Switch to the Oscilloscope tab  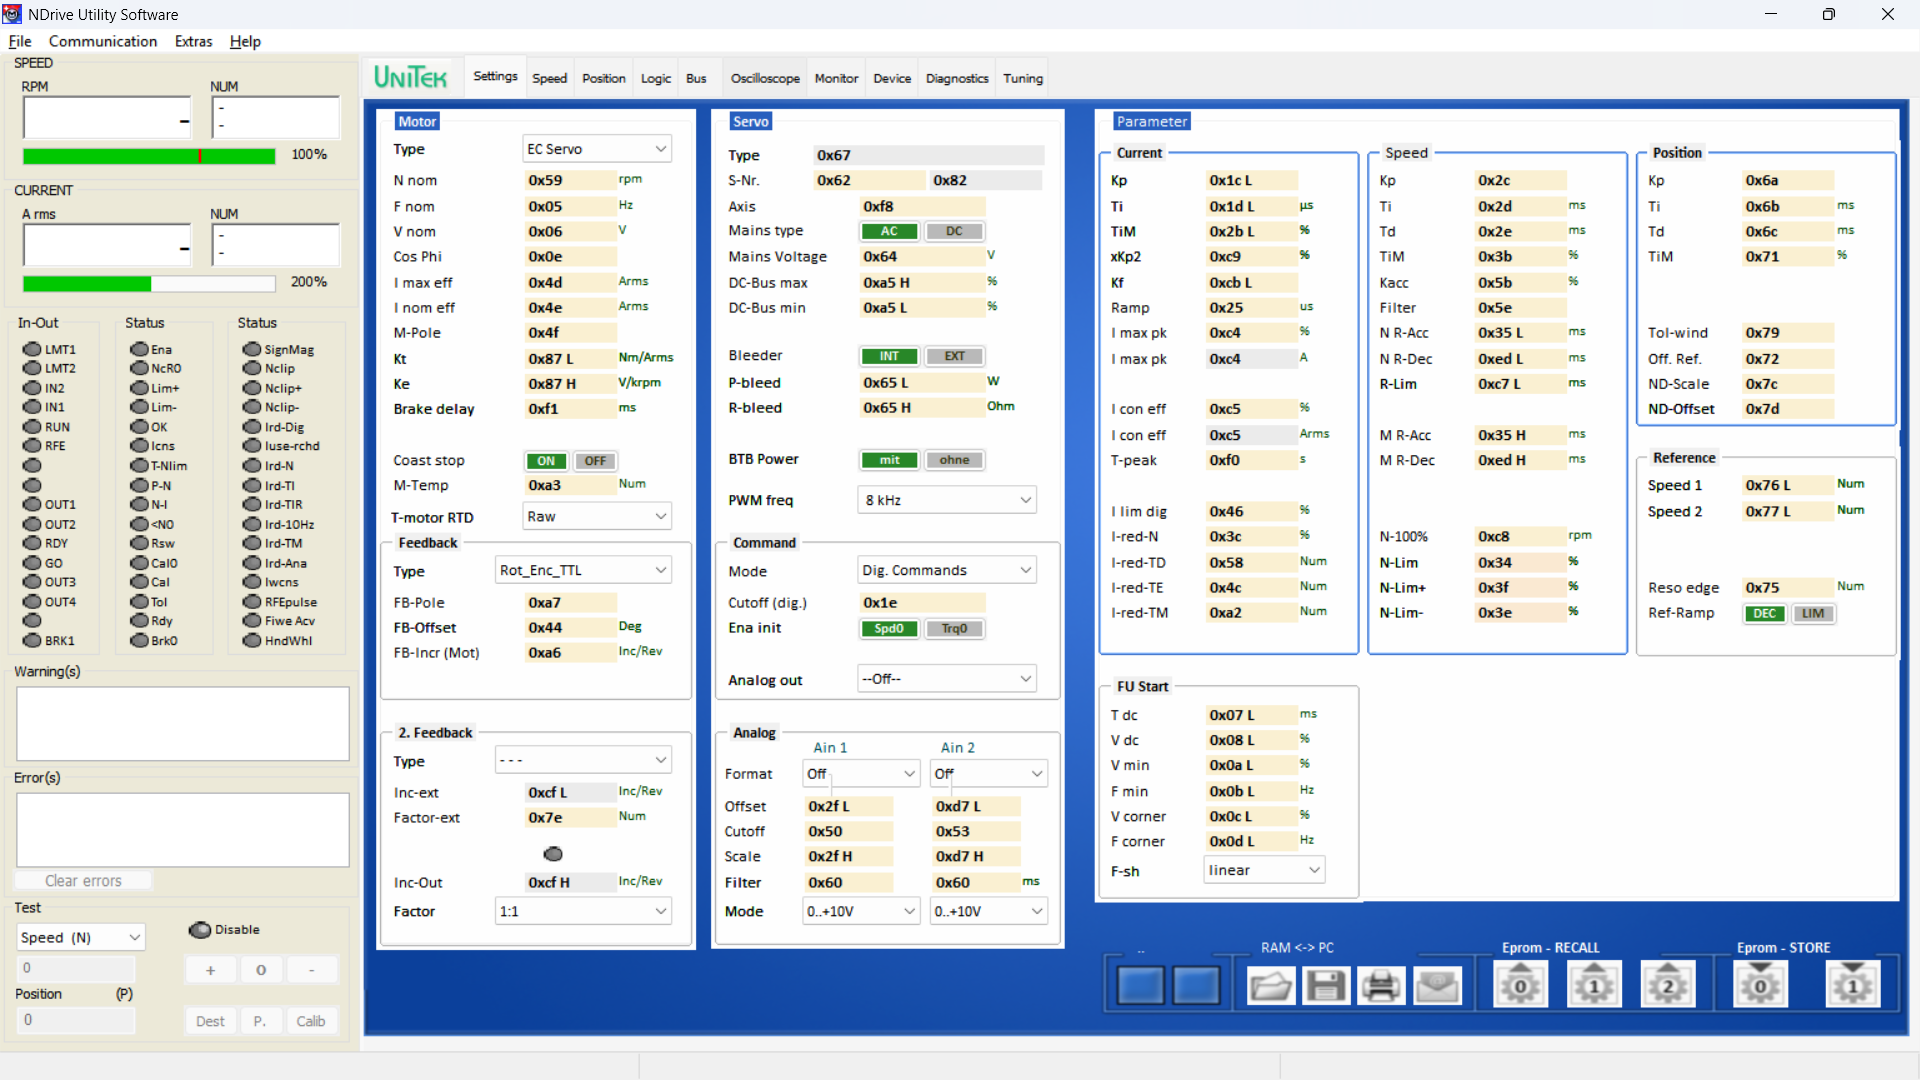pos(764,78)
